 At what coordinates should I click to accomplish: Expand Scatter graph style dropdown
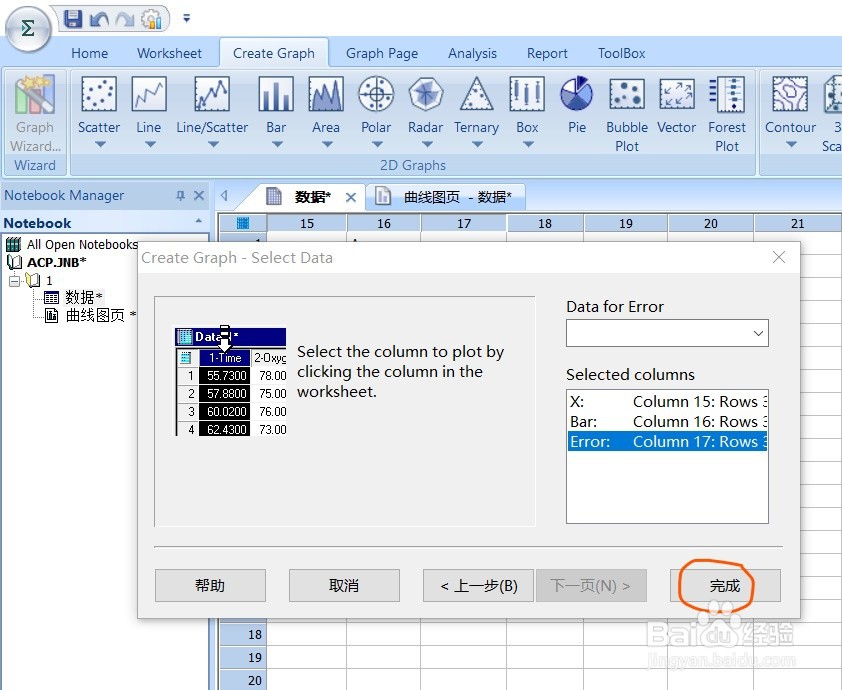pyautogui.click(x=100, y=144)
